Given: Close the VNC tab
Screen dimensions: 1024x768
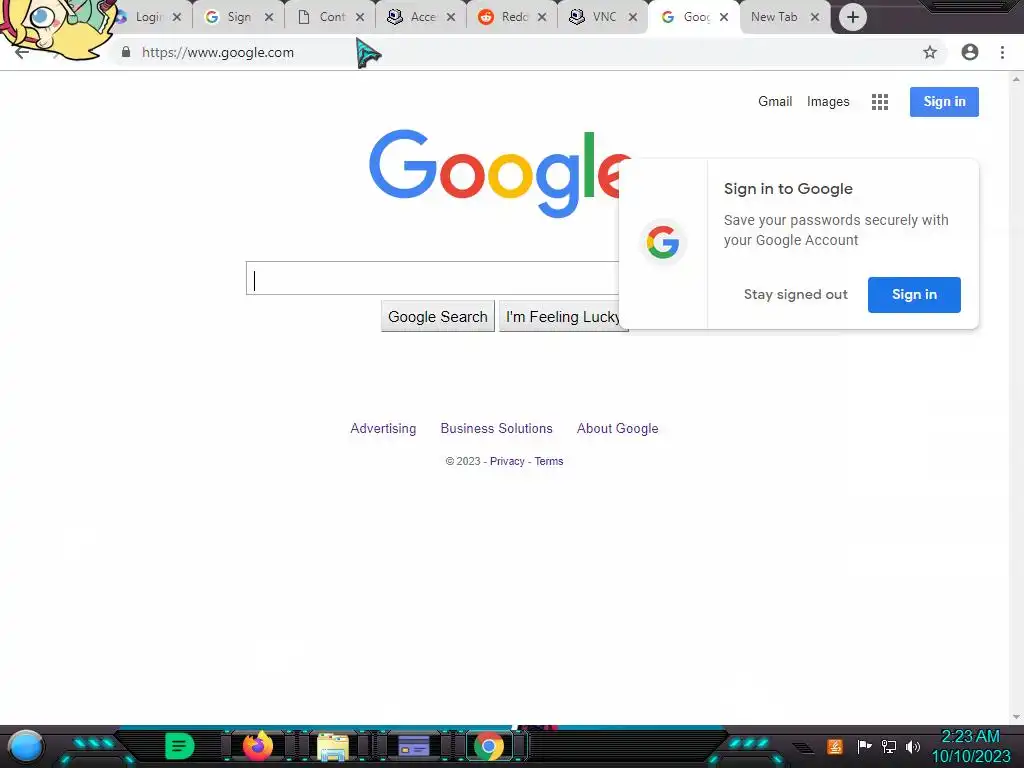Looking at the screenshot, I should pyautogui.click(x=632, y=18).
